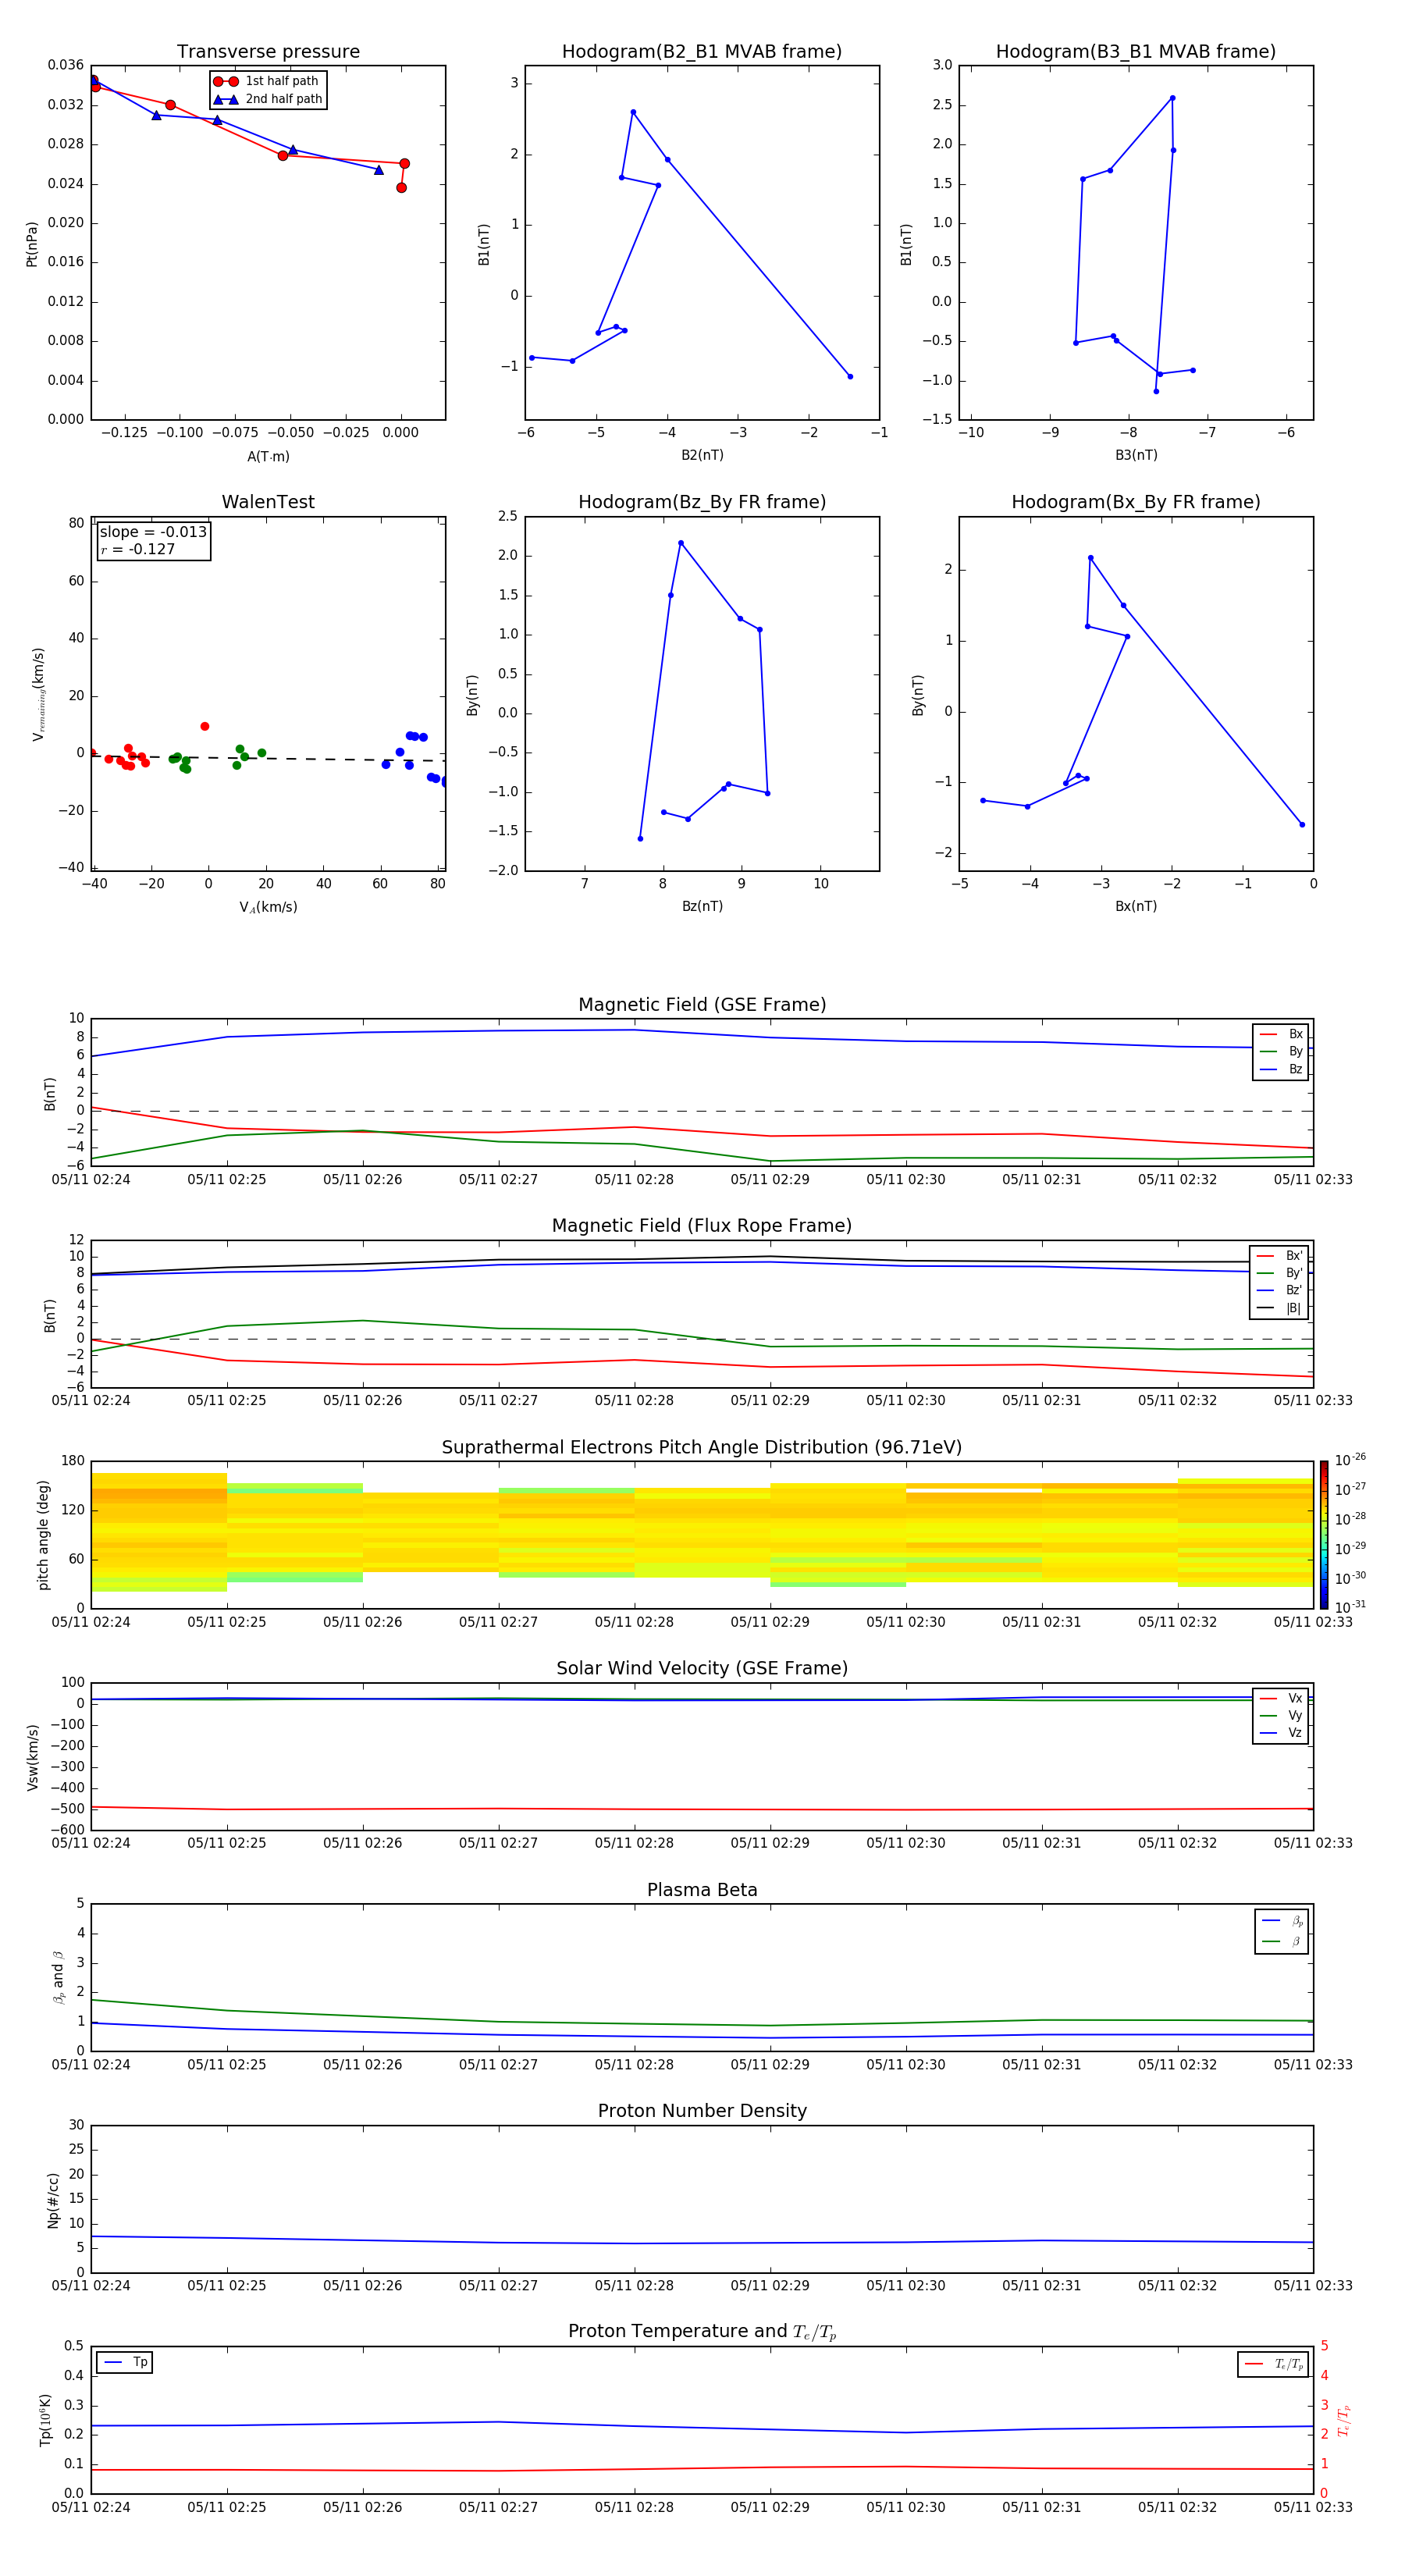
Task: Click the 'Hodogram(B2_B1 MVAB frame)' title
Action: click(702, 52)
